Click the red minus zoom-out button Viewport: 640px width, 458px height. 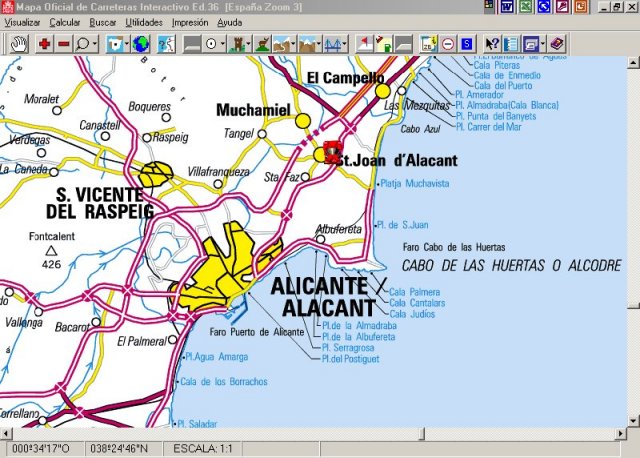pyautogui.click(x=63, y=44)
